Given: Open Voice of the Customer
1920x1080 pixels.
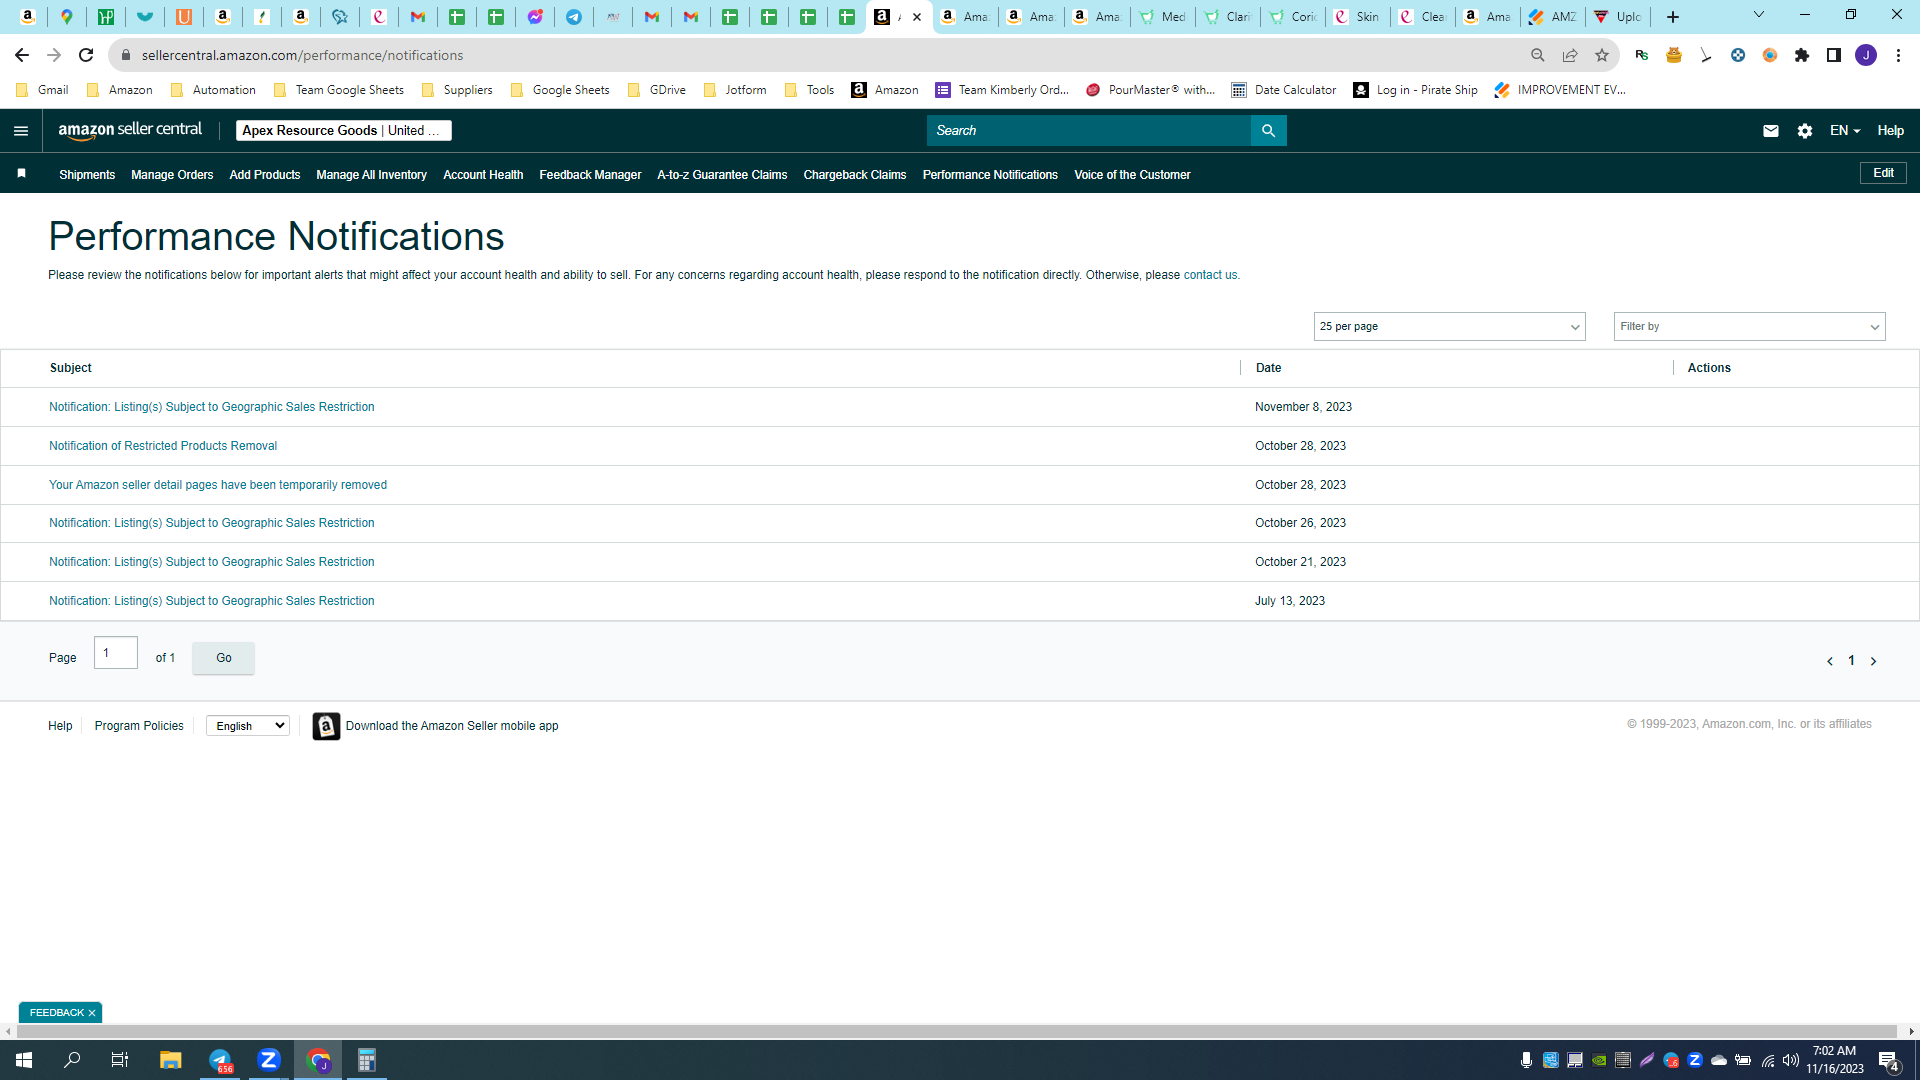Looking at the screenshot, I should tap(1132, 175).
